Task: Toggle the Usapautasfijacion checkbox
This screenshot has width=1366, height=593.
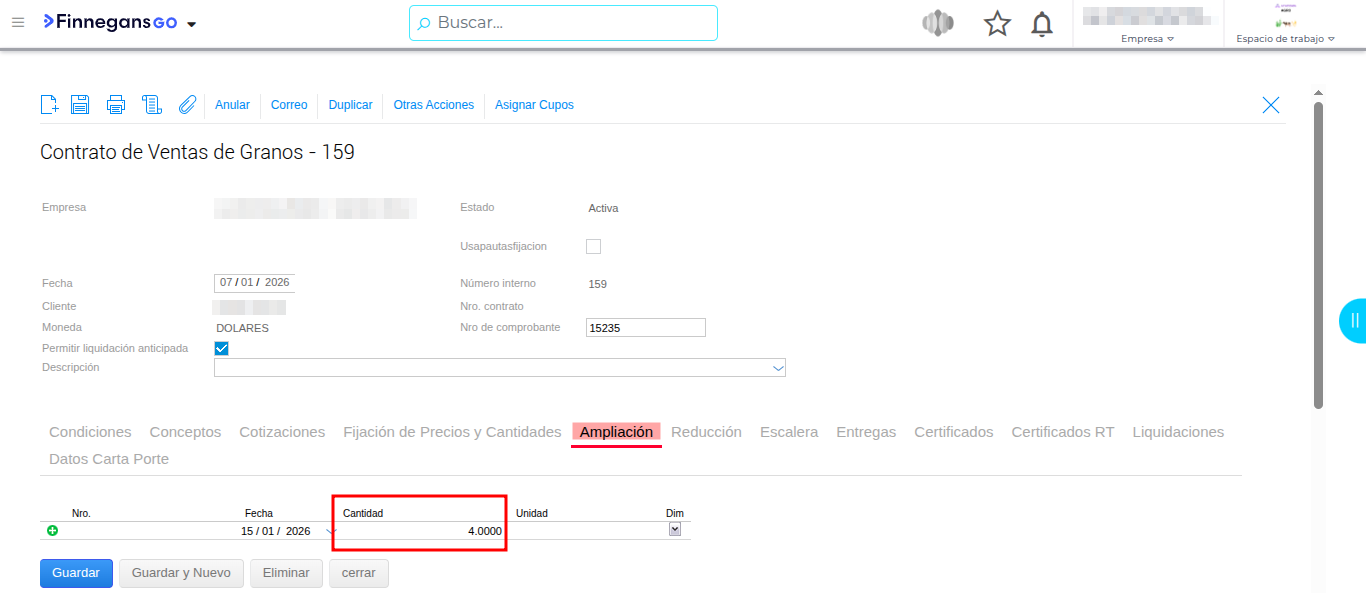Action: pos(593,246)
